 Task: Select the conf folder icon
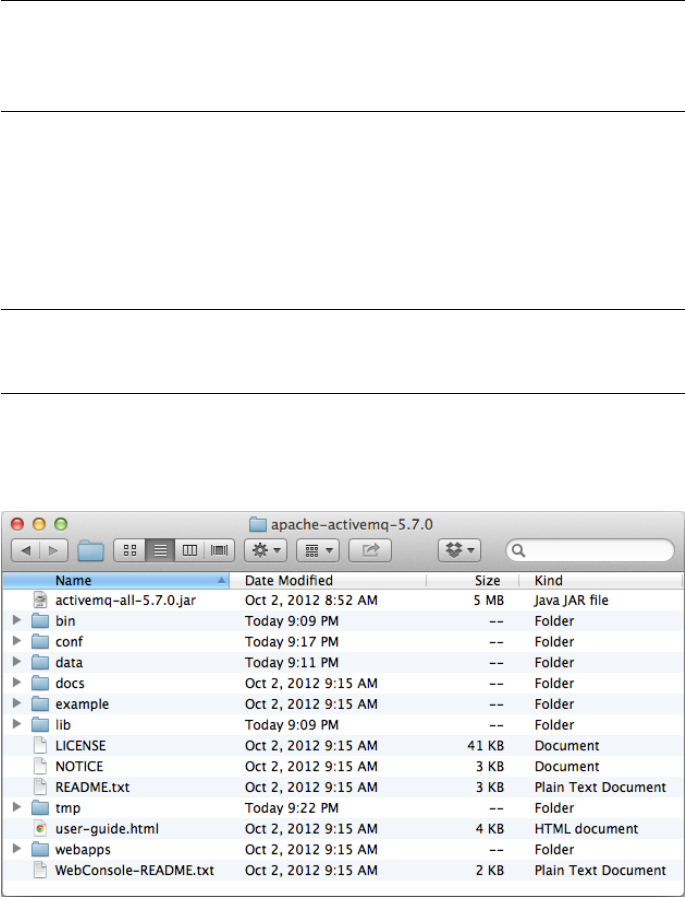pyautogui.click(x=40, y=642)
